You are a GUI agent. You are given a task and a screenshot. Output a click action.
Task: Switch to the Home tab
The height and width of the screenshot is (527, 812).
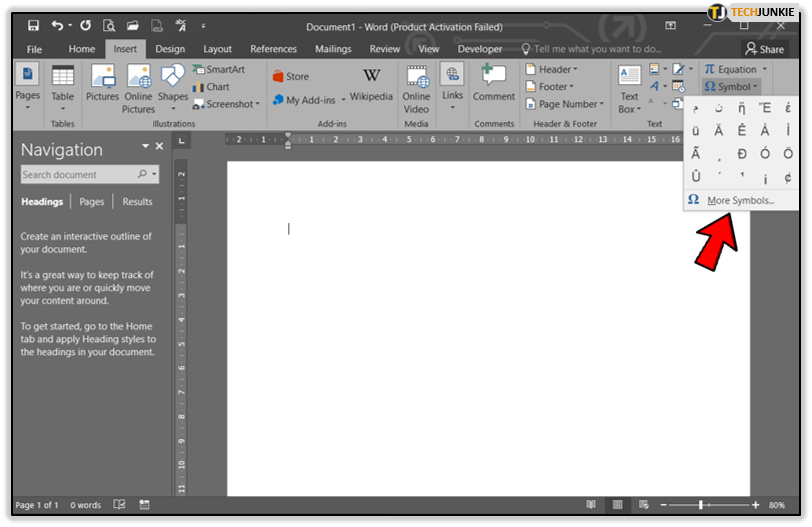pos(82,49)
